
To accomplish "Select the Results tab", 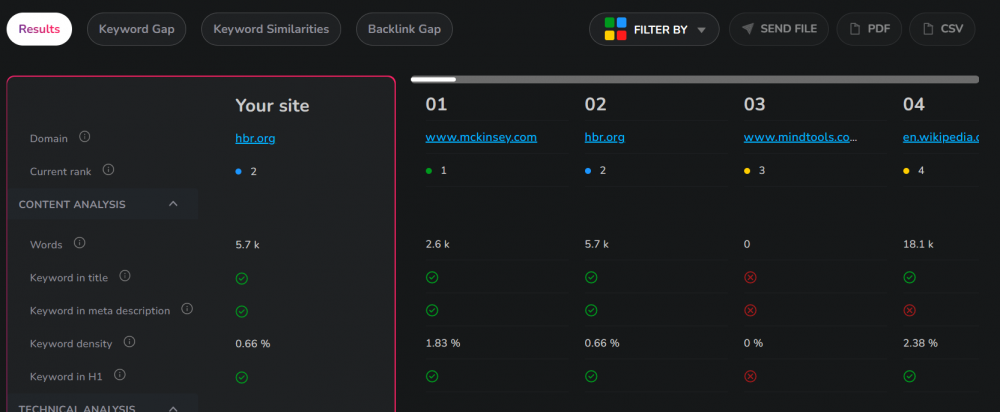I will coord(39,29).
